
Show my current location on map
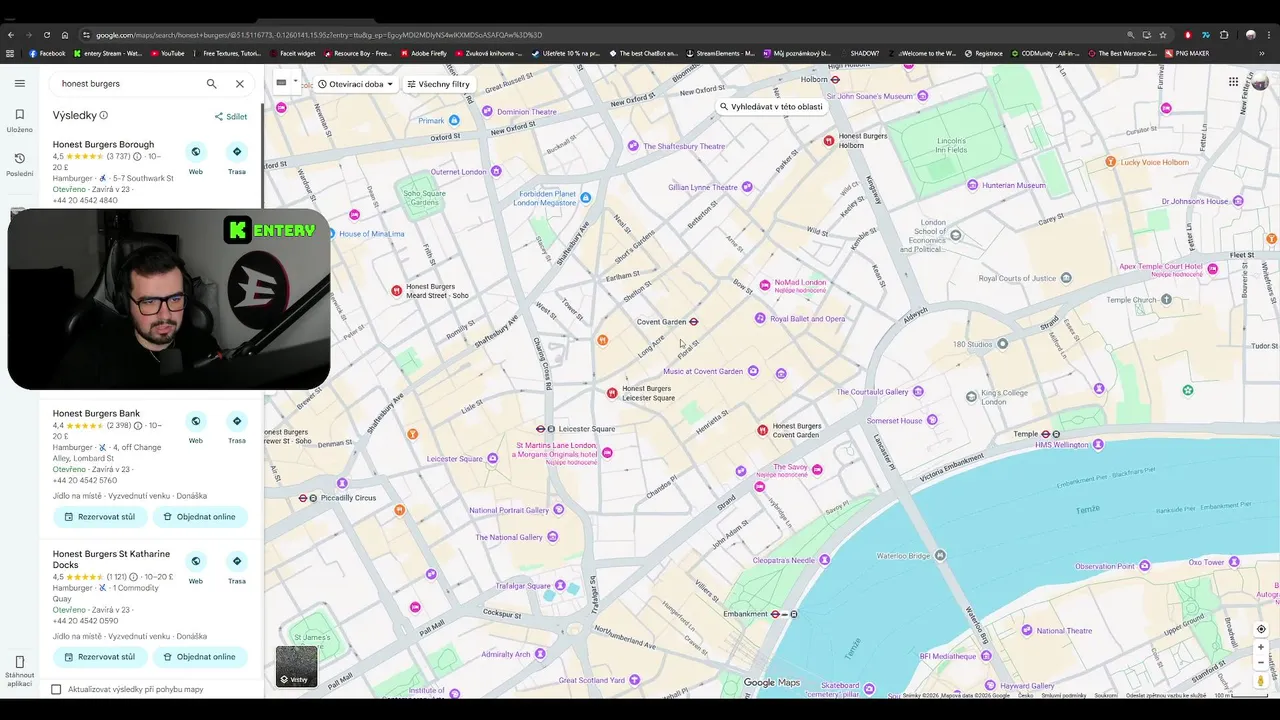(x=1261, y=629)
